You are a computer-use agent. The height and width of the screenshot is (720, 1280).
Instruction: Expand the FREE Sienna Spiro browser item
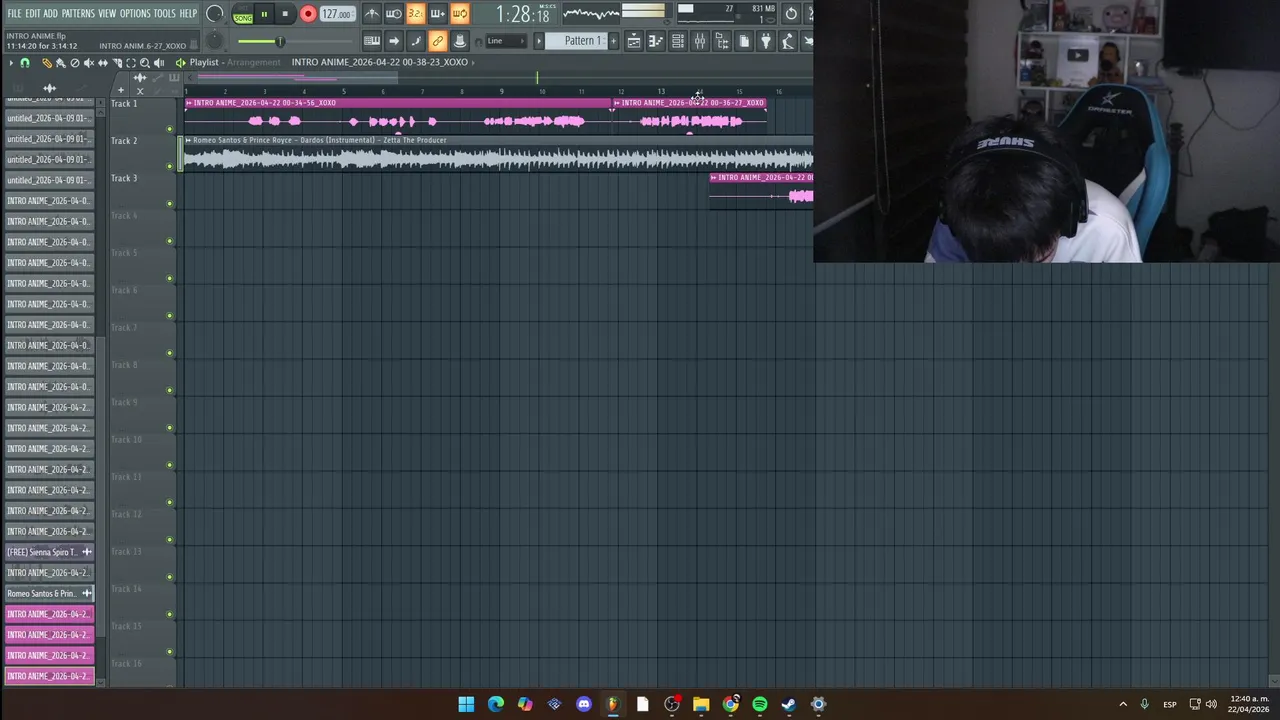point(86,552)
